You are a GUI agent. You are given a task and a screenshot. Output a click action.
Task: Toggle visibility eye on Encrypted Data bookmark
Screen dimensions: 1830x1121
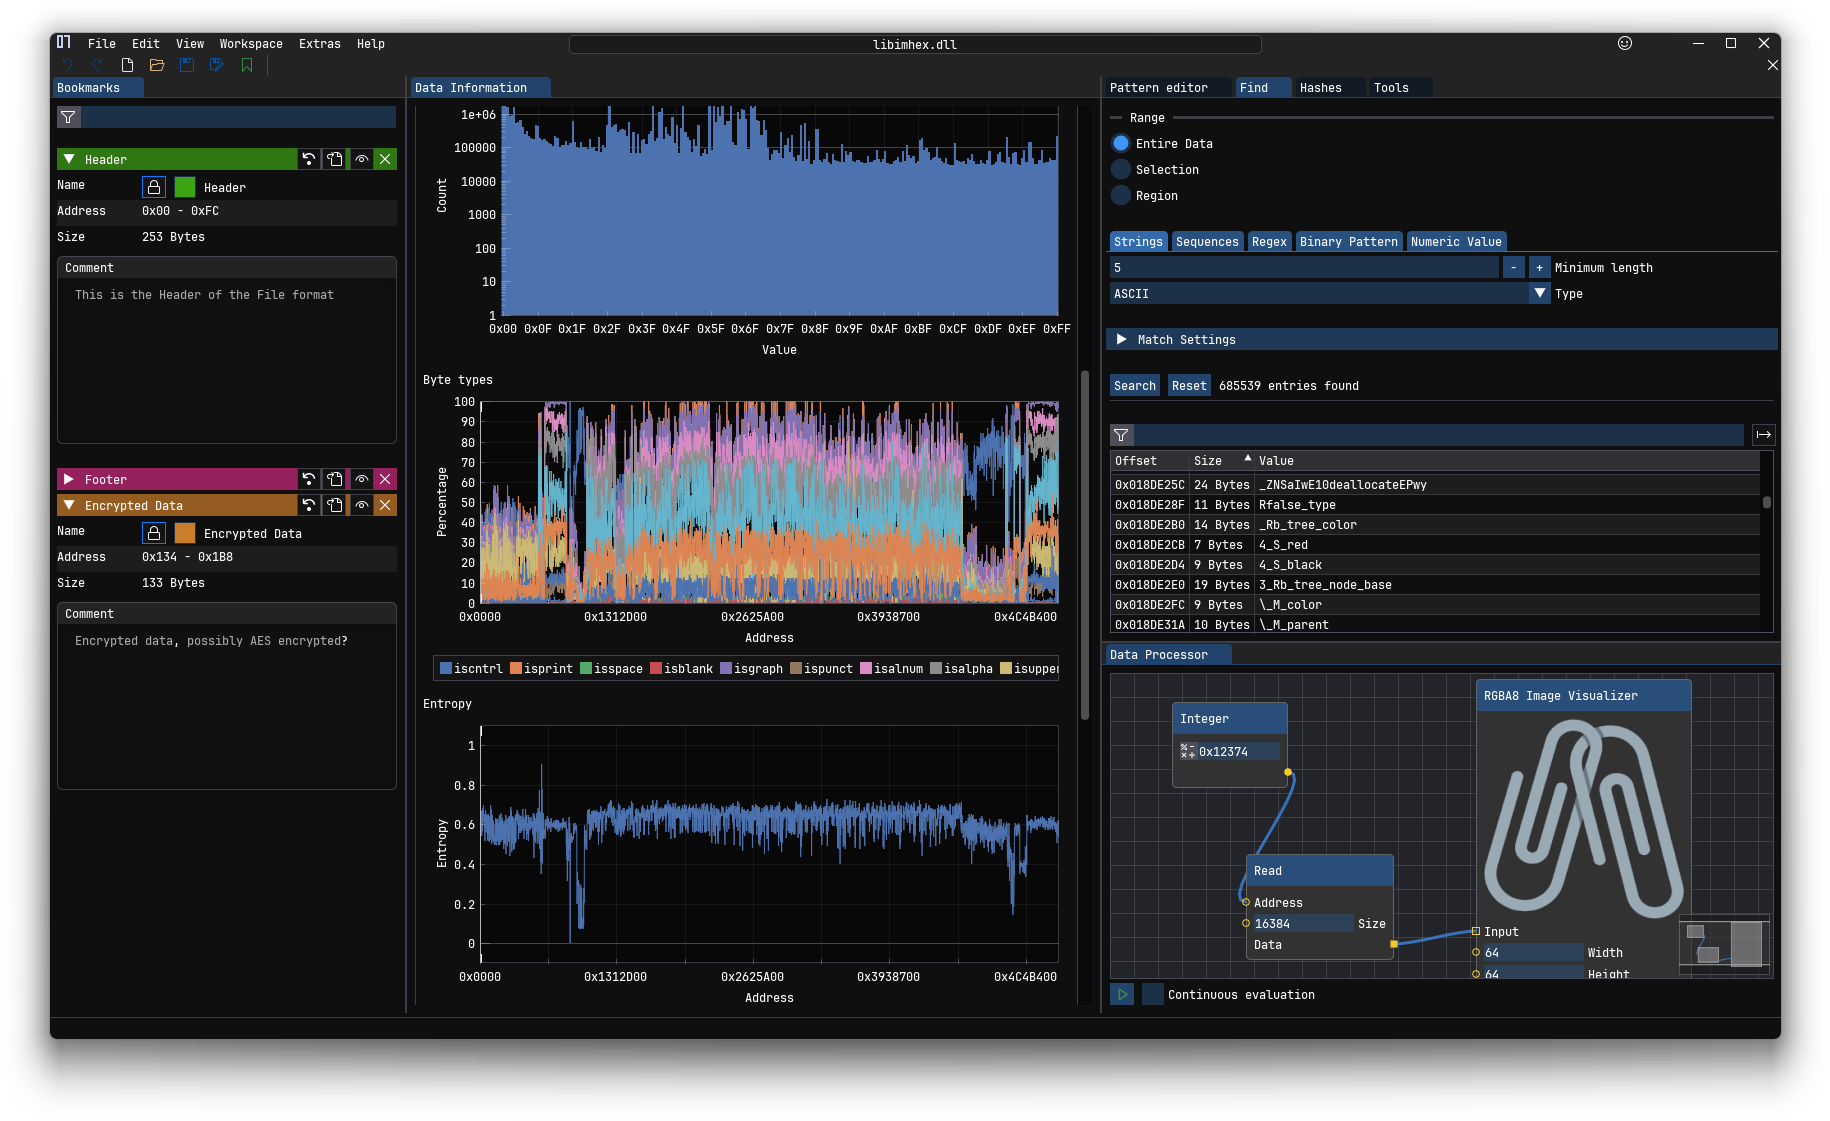[x=361, y=505]
